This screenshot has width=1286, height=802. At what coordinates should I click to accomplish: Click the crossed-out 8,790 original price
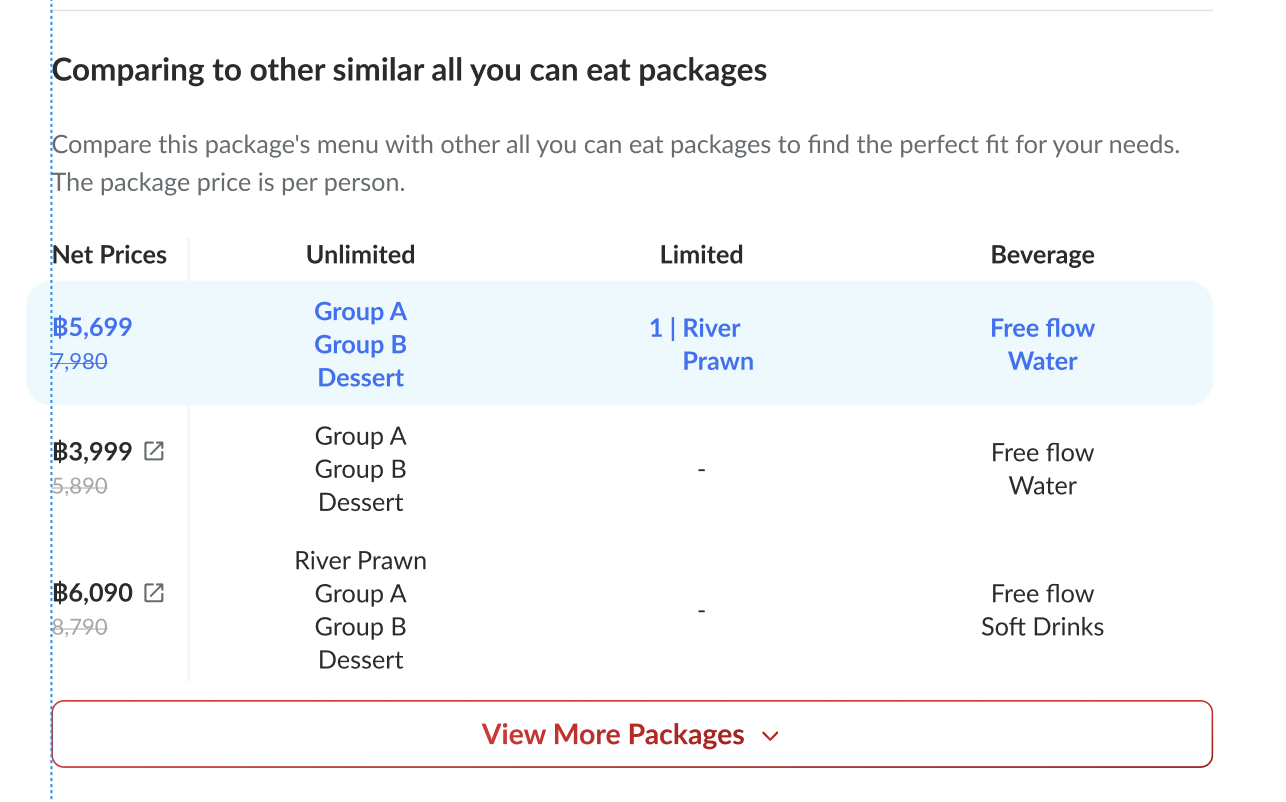pos(80,627)
